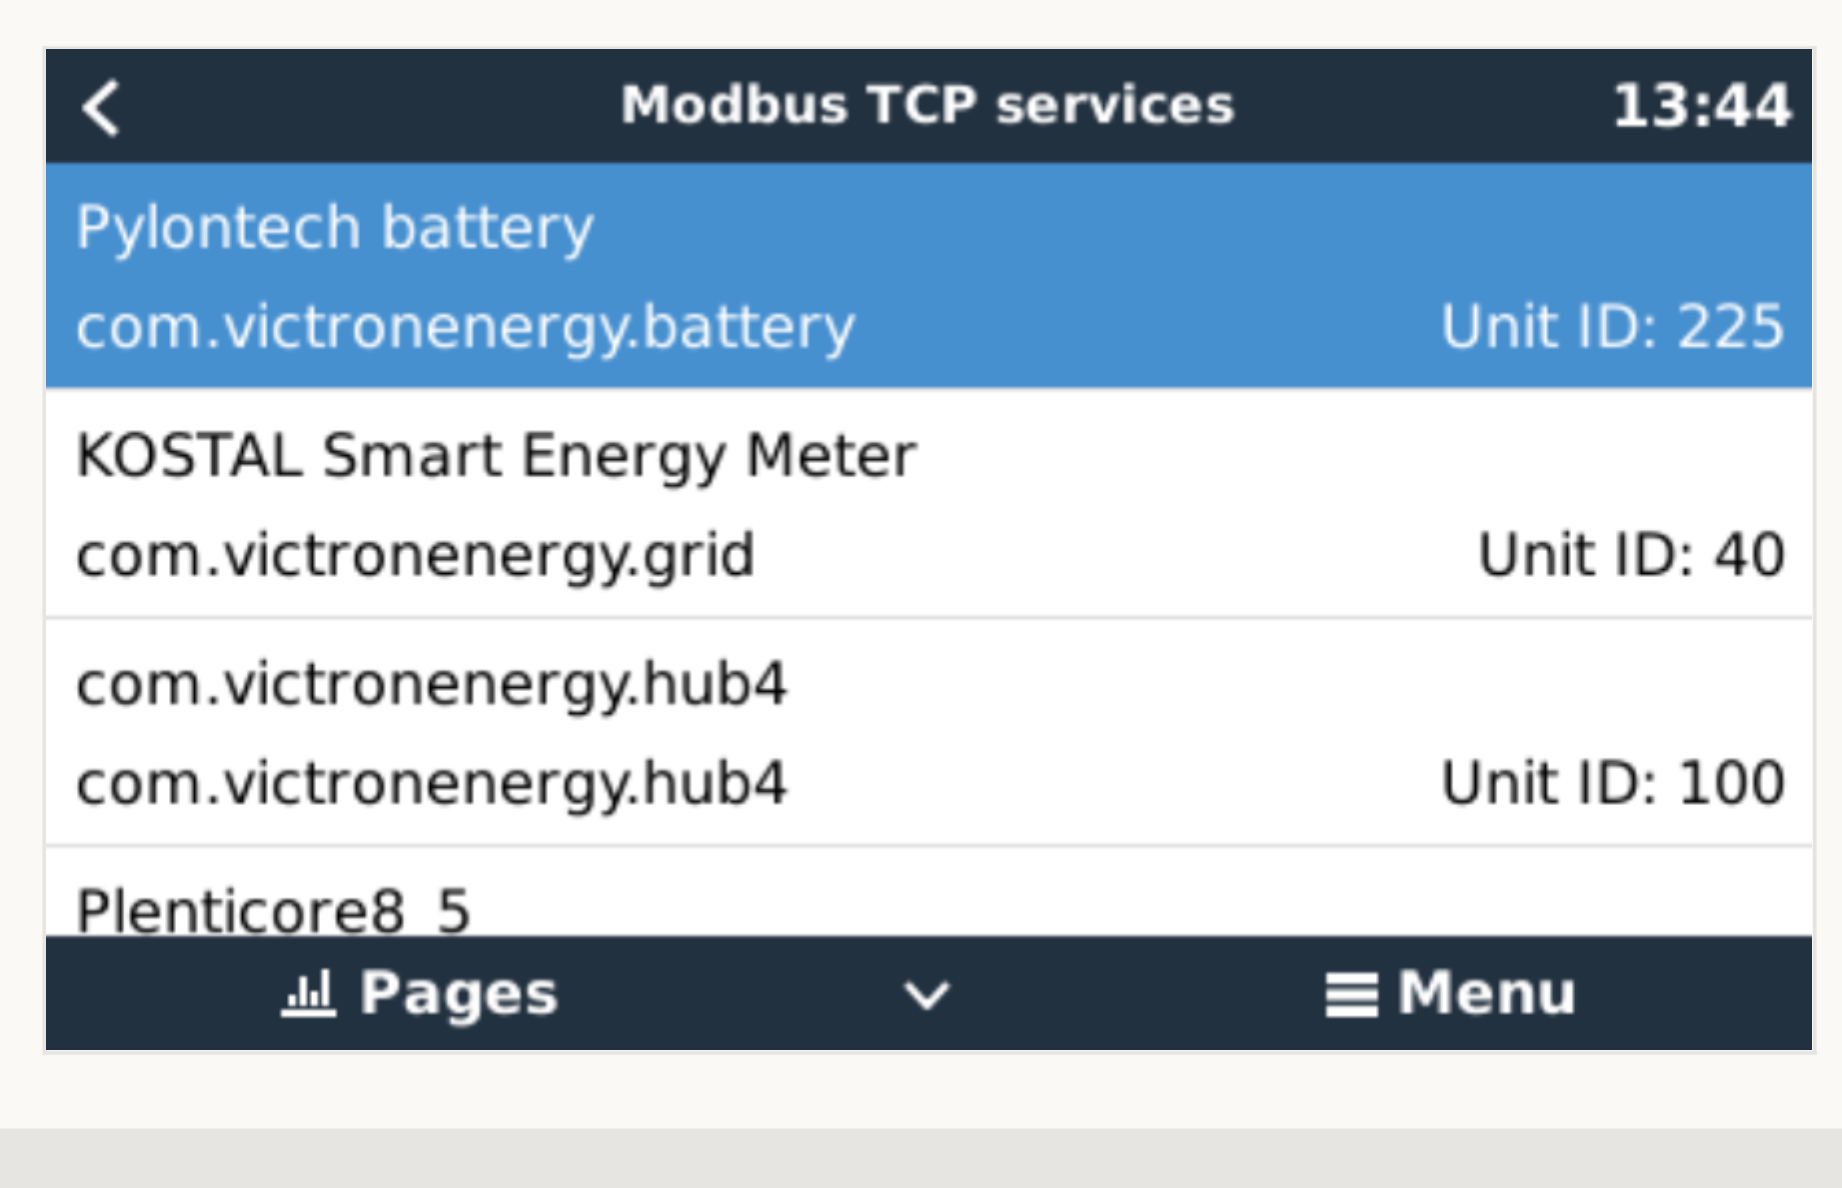Click the Unit ID: 100 value
The image size is (1842, 1188).
(1611, 783)
